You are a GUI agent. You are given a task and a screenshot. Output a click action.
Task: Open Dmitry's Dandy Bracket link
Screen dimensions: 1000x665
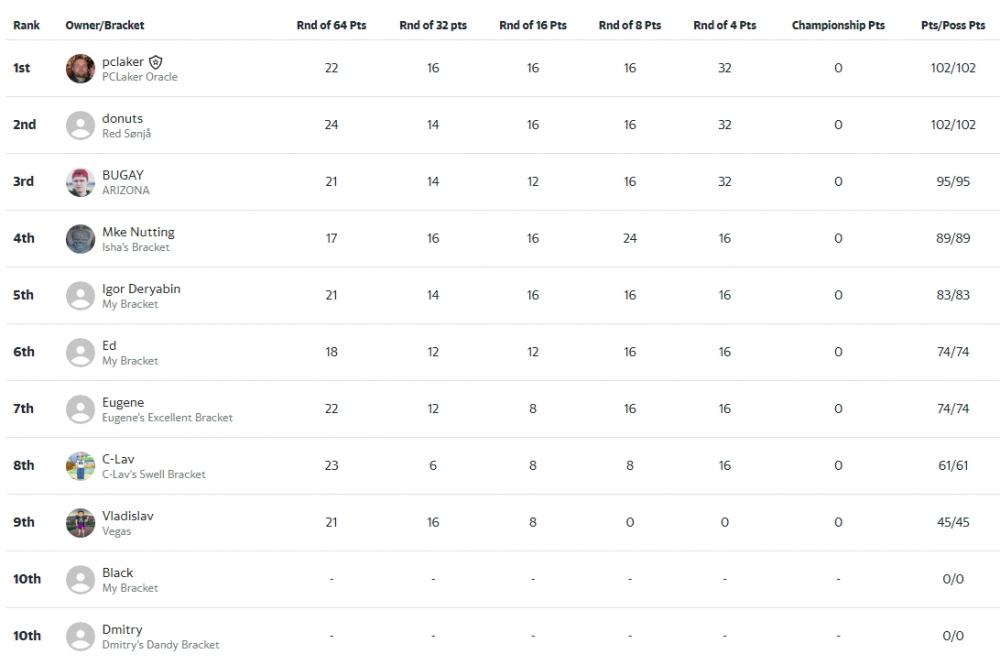click(x=162, y=646)
